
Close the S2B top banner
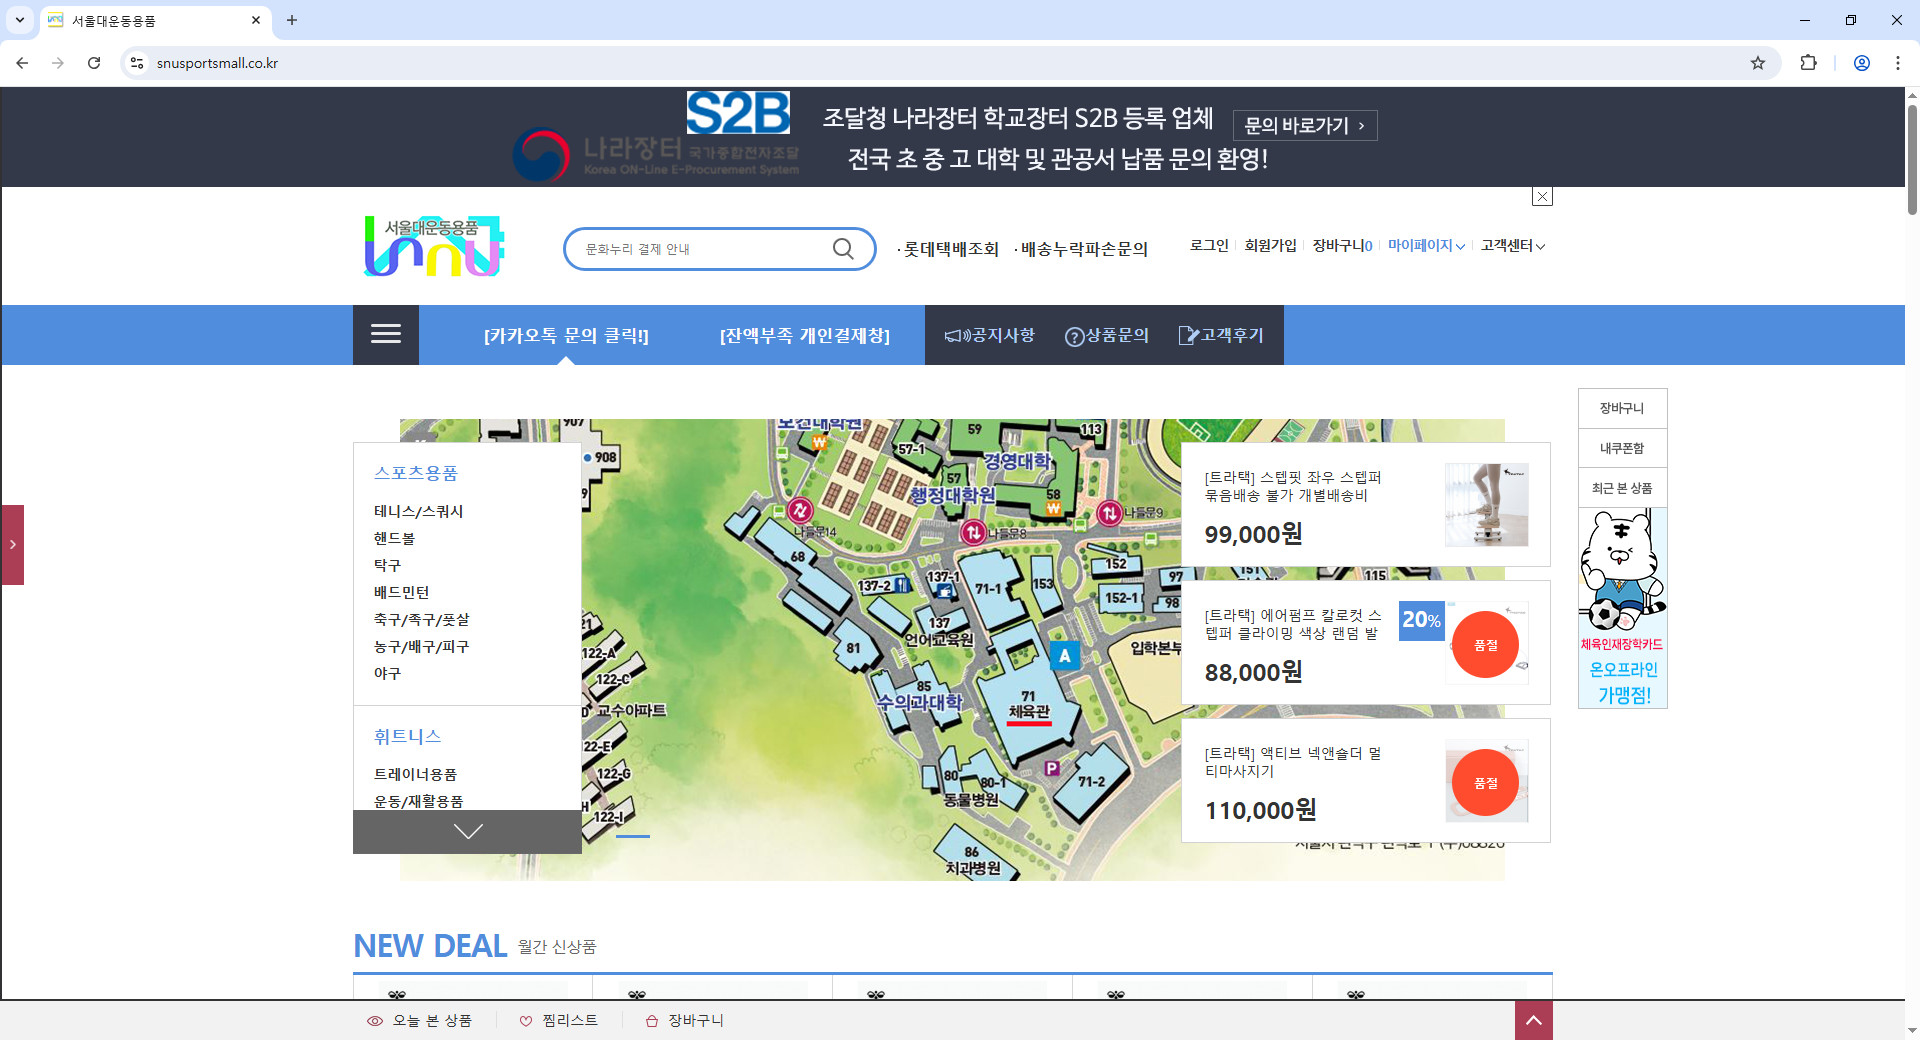tap(1541, 196)
